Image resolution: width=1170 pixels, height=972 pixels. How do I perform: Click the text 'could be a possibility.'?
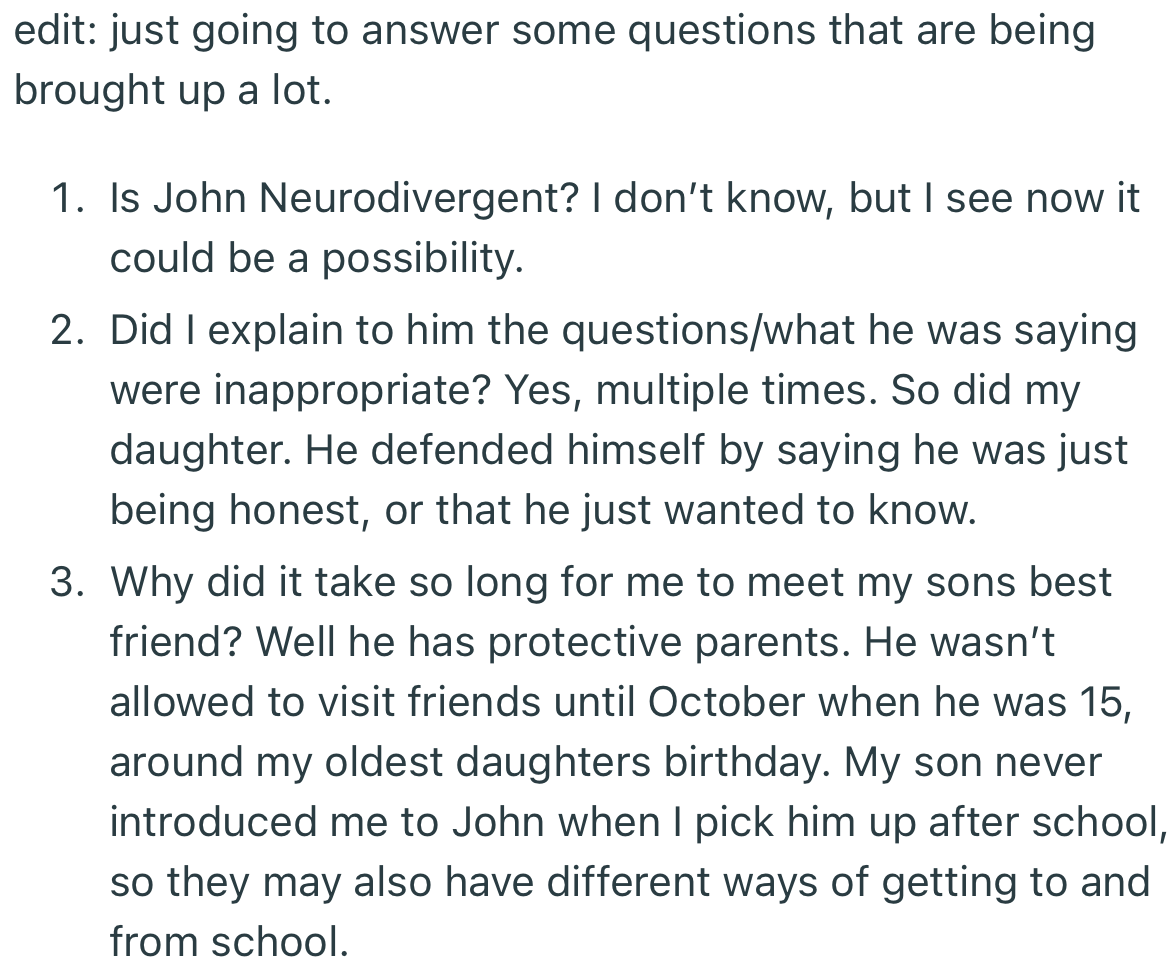[316, 260]
